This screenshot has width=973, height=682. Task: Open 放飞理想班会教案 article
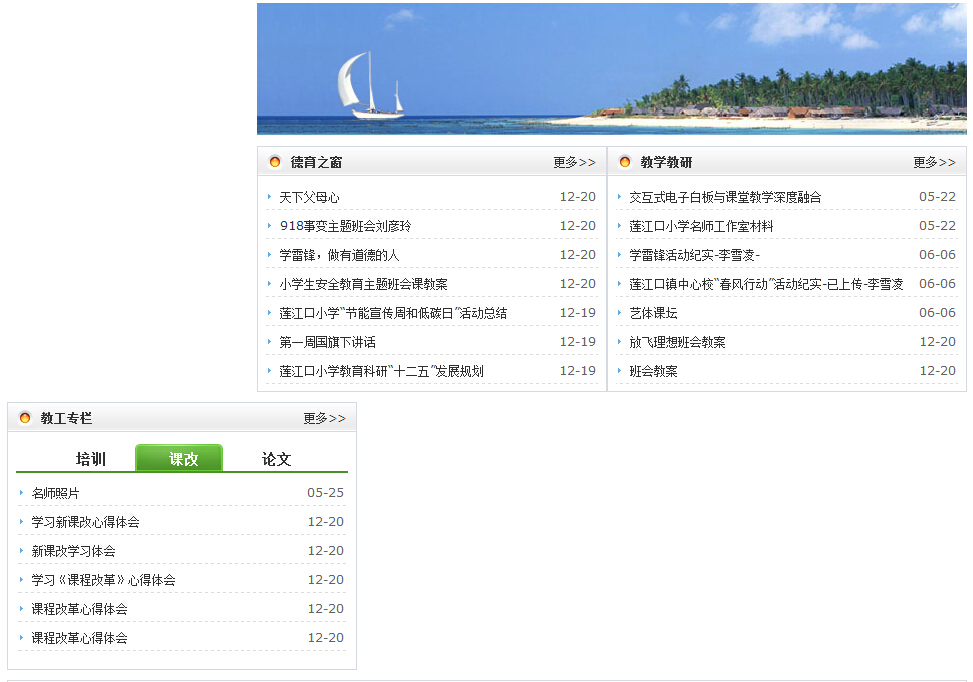pyautogui.click(x=677, y=342)
